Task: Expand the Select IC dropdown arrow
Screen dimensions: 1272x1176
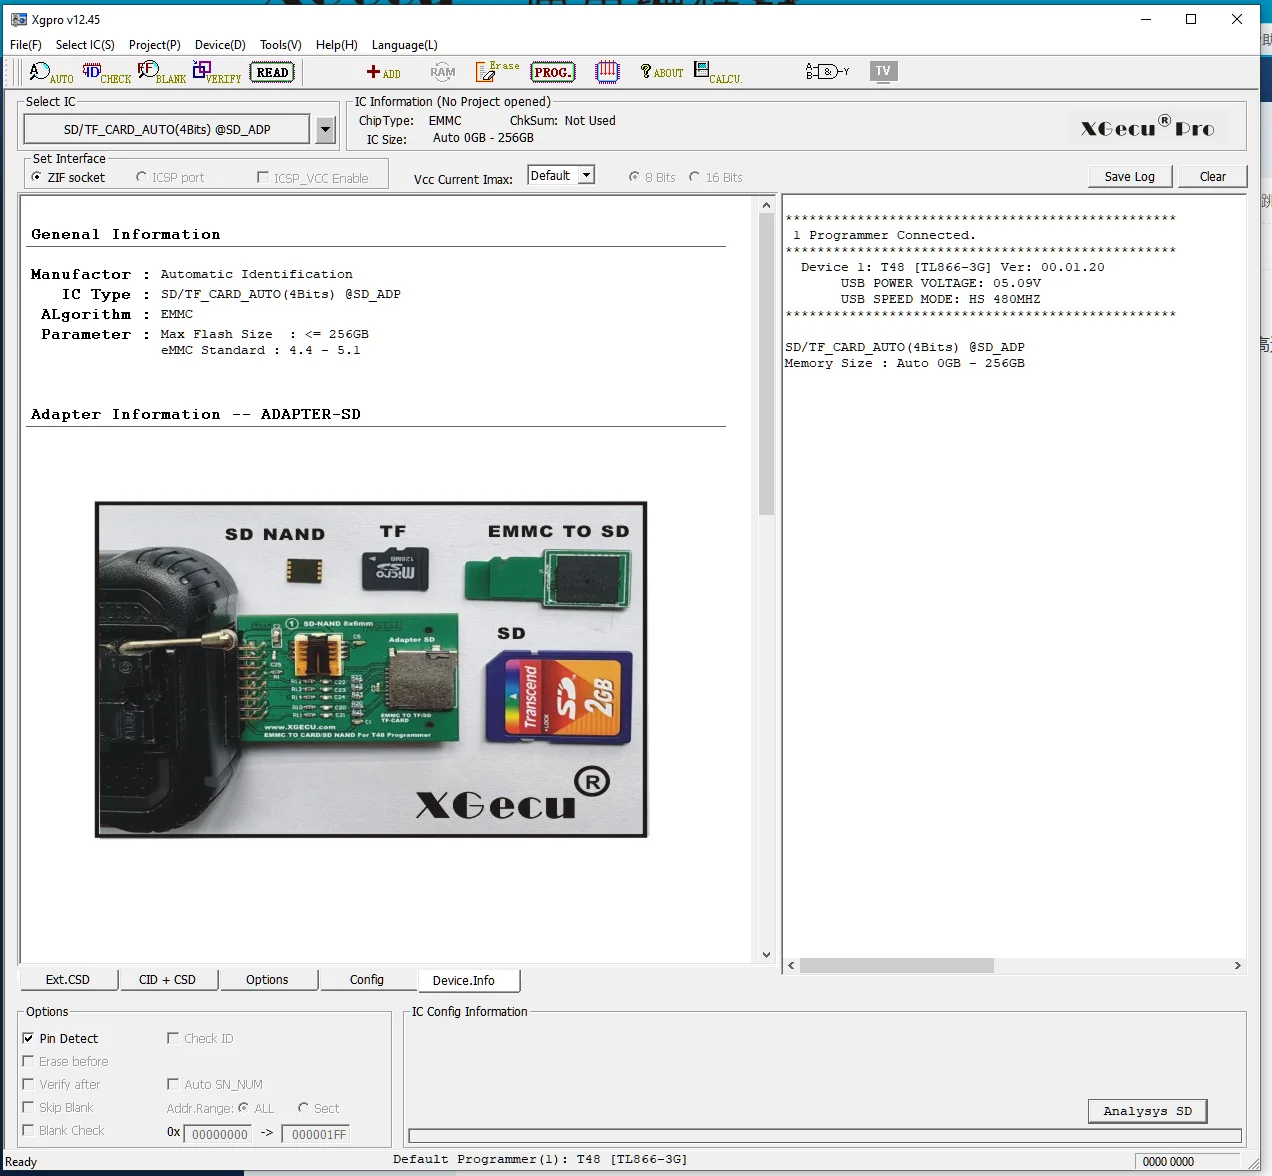Action: pos(325,129)
